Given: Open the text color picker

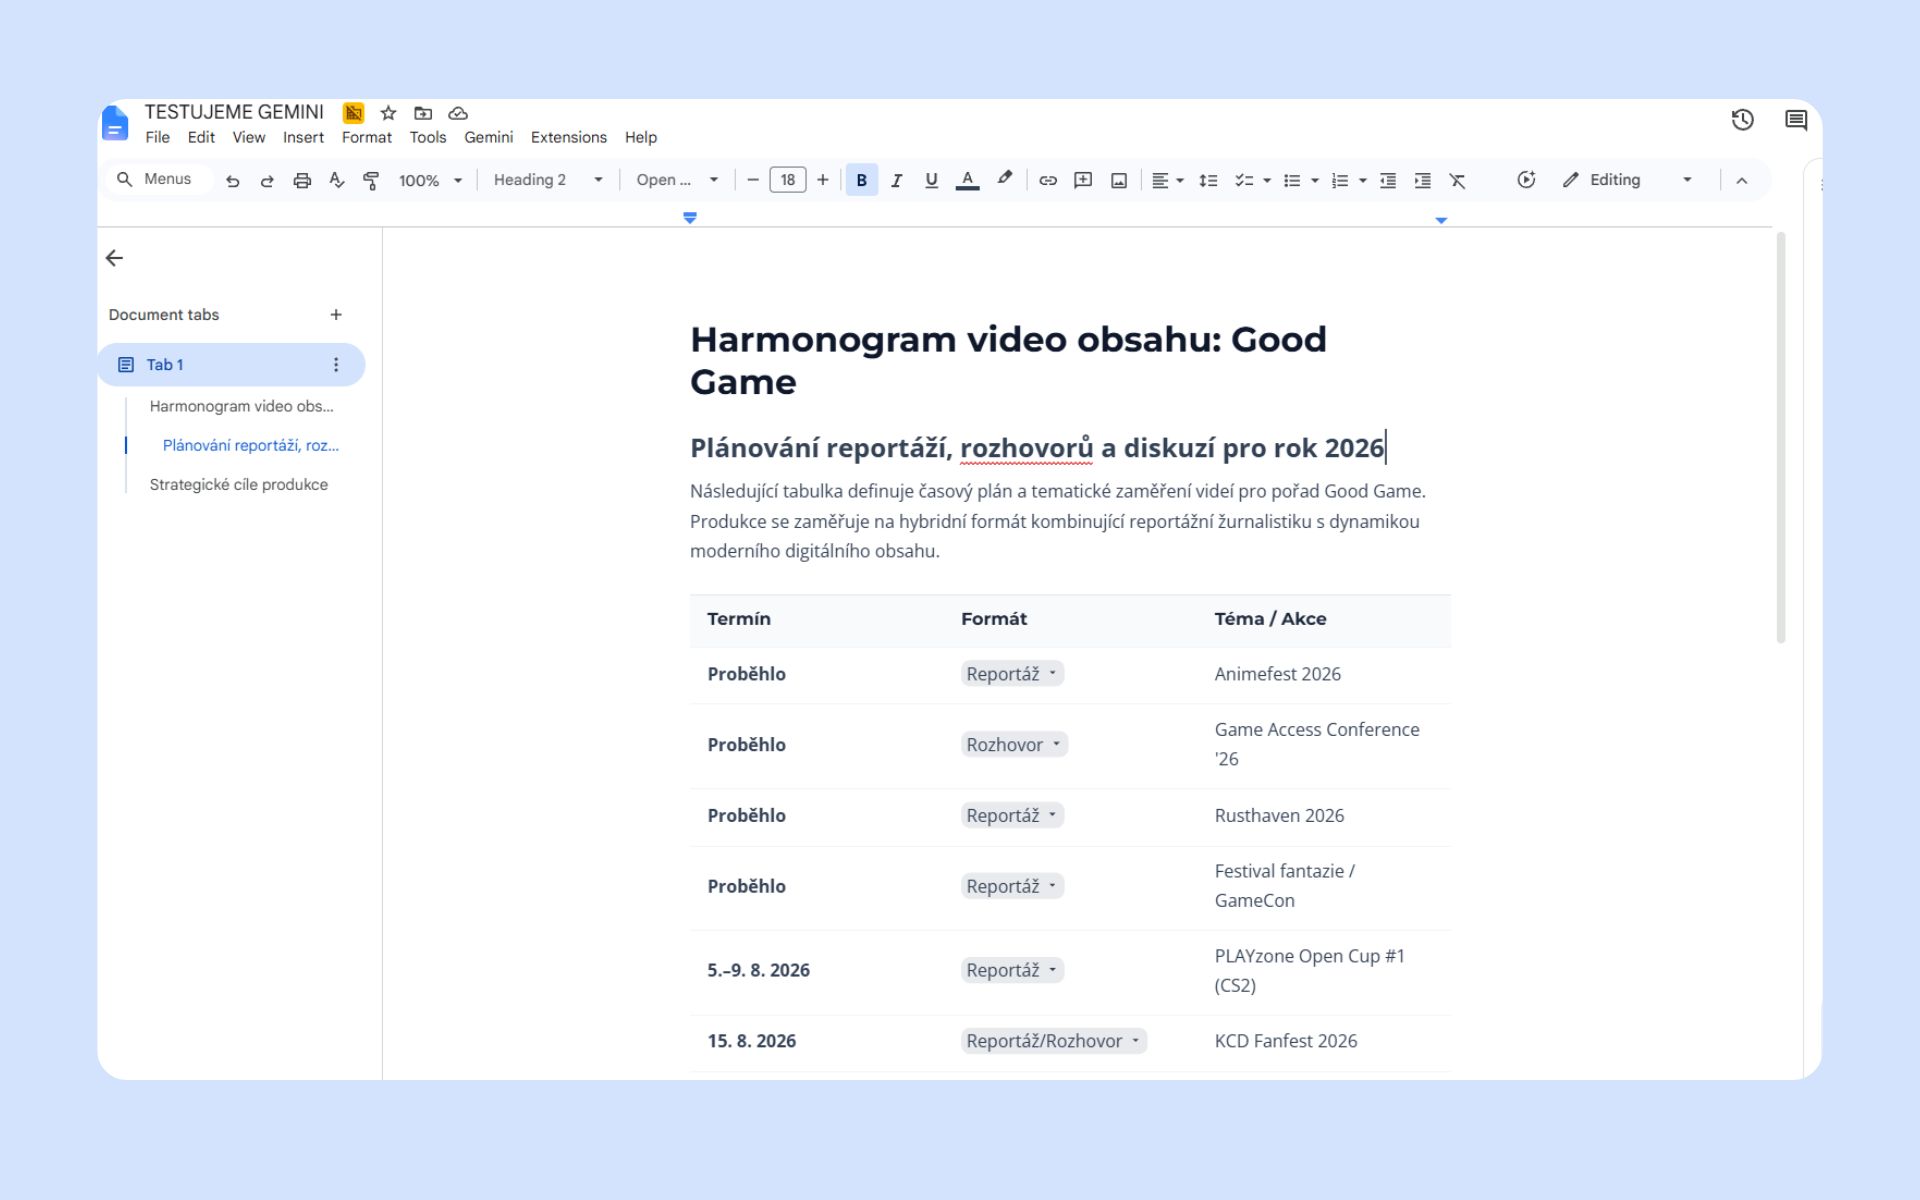Looking at the screenshot, I should [x=967, y=180].
